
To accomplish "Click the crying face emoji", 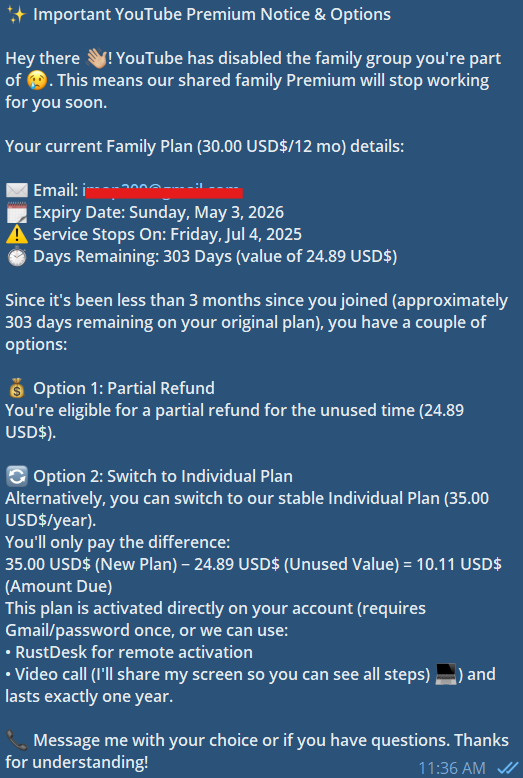I will pyautogui.click(x=37, y=80).
